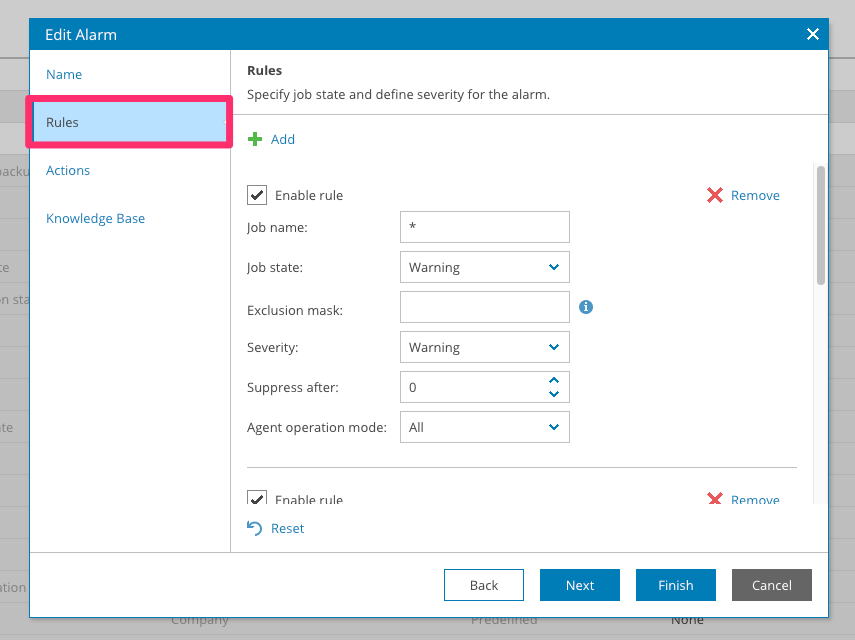Click the Finish button
The image size is (855, 640).
pos(675,586)
